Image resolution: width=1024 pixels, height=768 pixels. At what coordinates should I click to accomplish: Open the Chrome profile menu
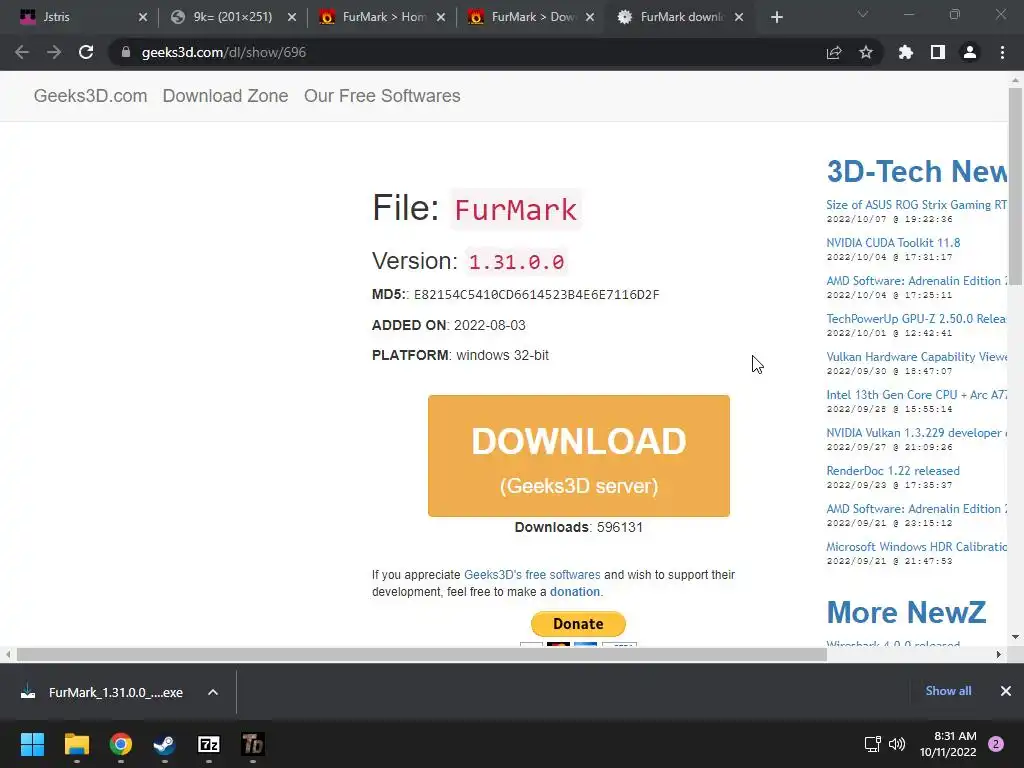[970, 52]
